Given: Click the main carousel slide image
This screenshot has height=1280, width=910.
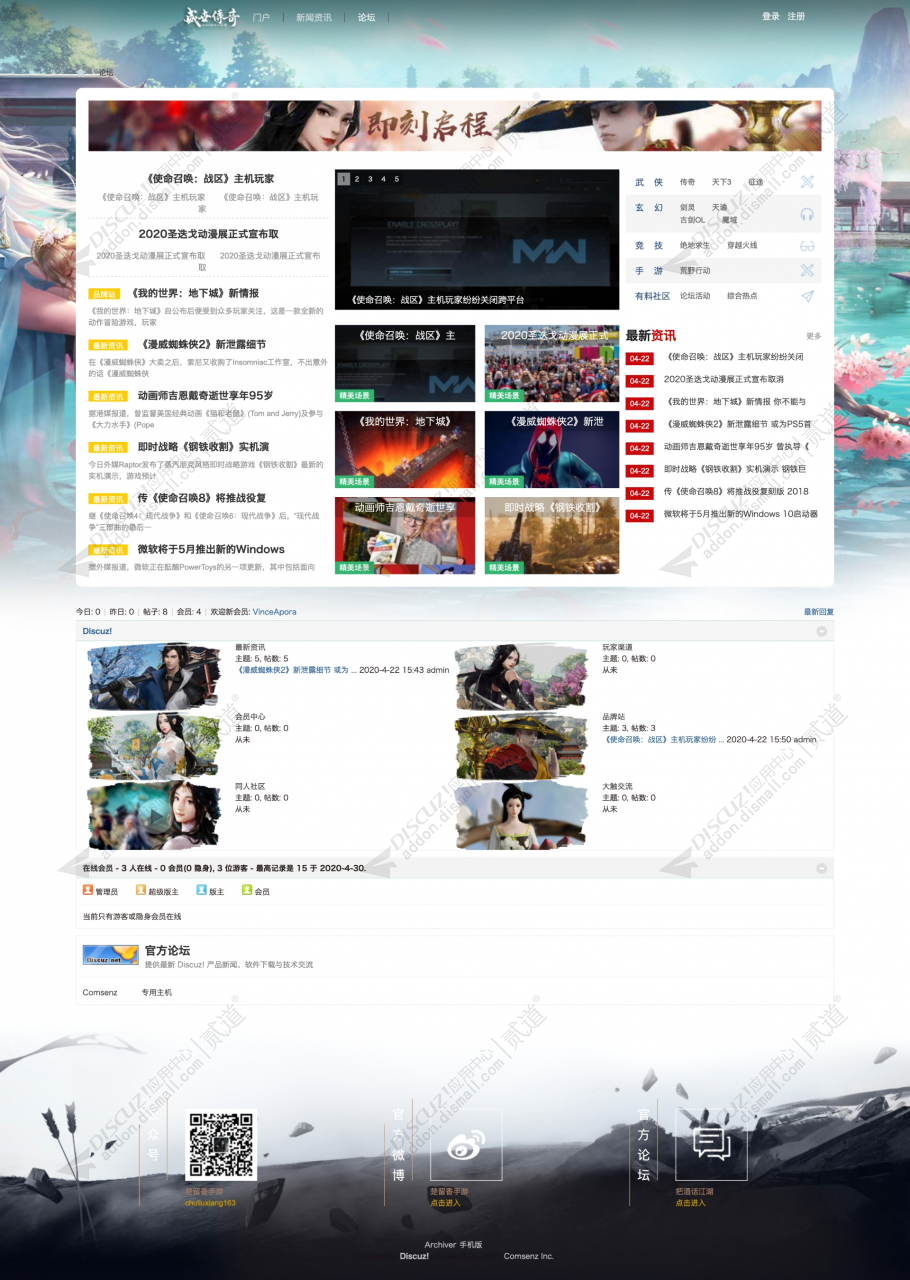Looking at the screenshot, I should [x=477, y=239].
